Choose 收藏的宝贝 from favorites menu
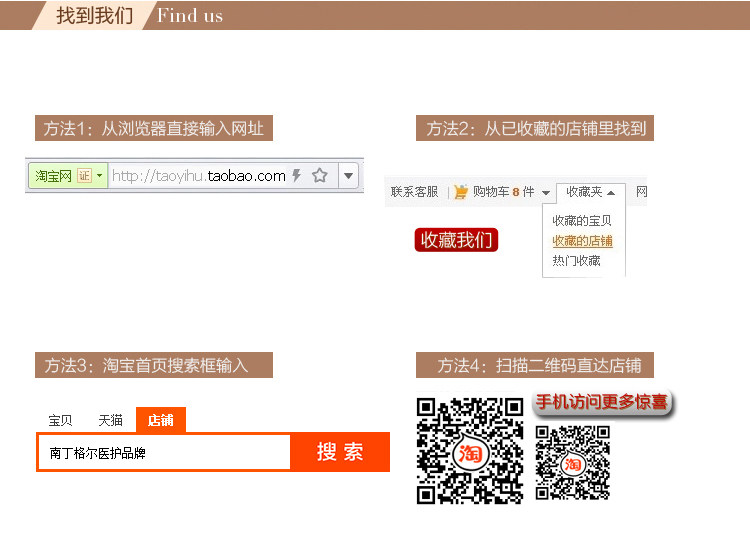Image resolution: width=750 pixels, height=546 pixels. pyautogui.click(x=582, y=220)
